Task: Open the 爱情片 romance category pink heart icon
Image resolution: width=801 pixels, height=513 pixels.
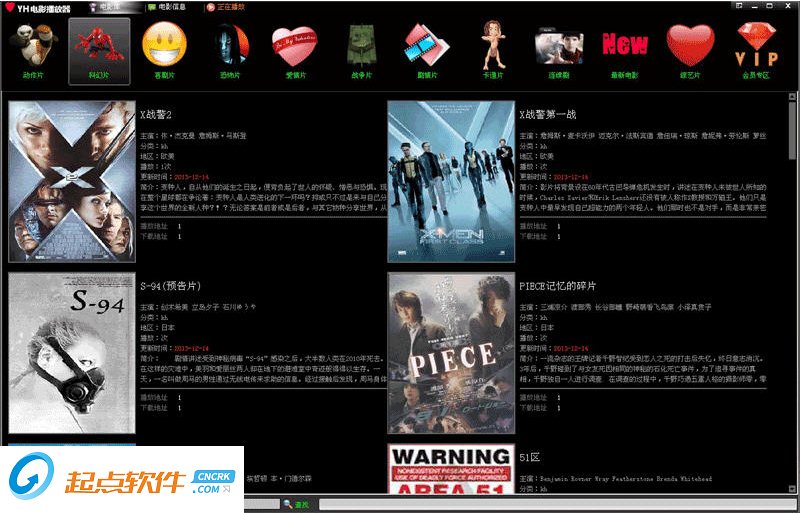Action: point(295,51)
